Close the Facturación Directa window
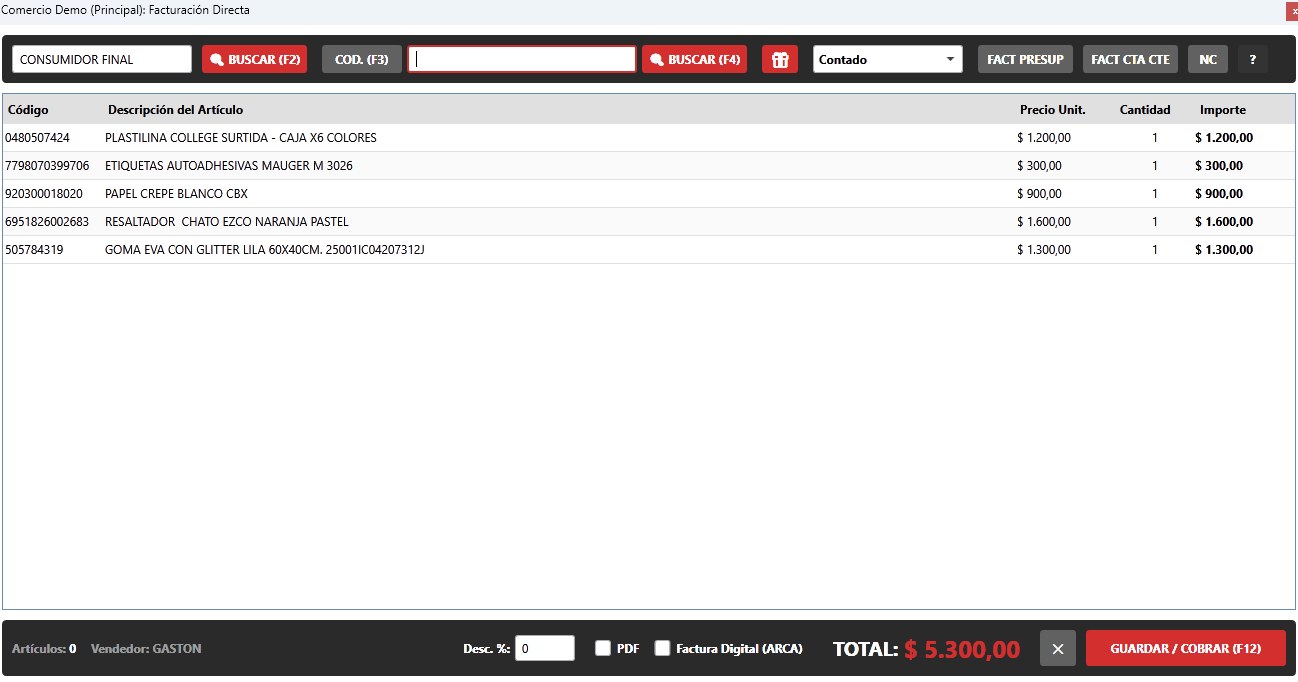The image size is (1298, 682). click(x=1292, y=10)
